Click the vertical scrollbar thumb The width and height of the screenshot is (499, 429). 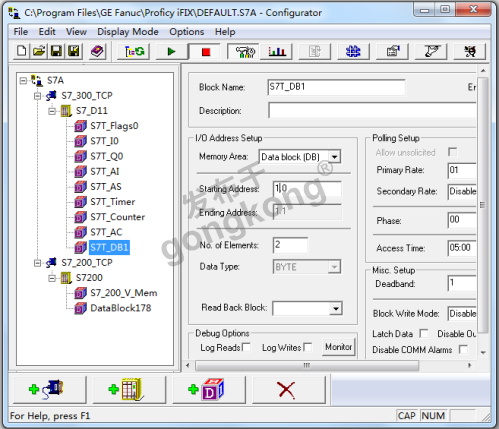click(x=483, y=205)
